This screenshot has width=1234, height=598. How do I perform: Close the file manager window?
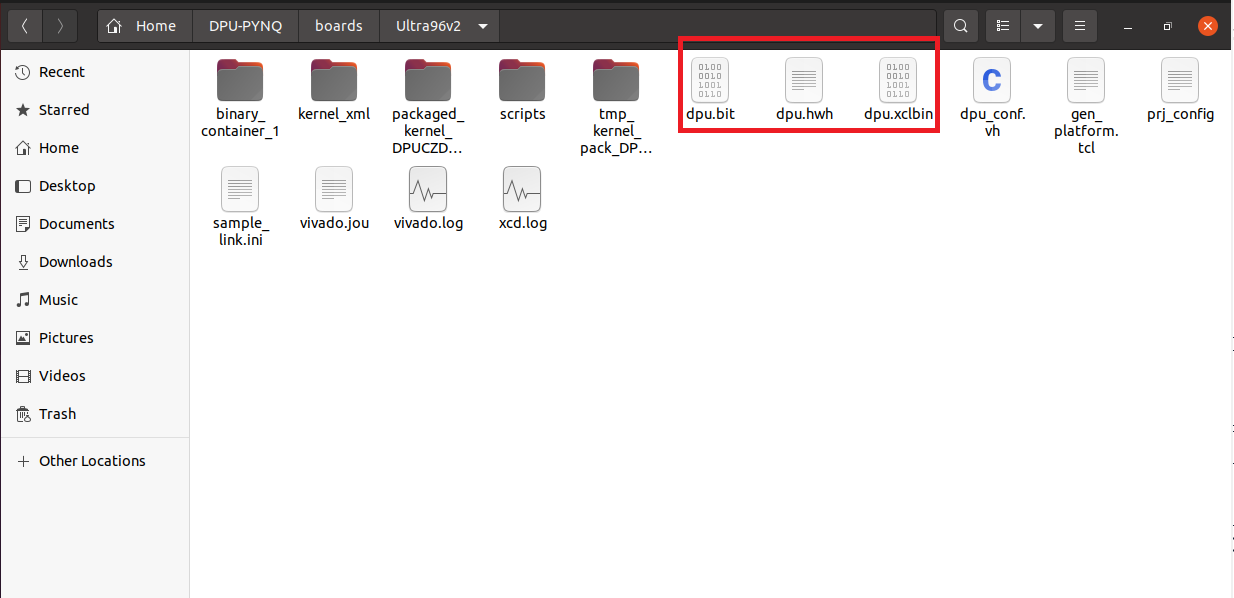(x=1207, y=26)
